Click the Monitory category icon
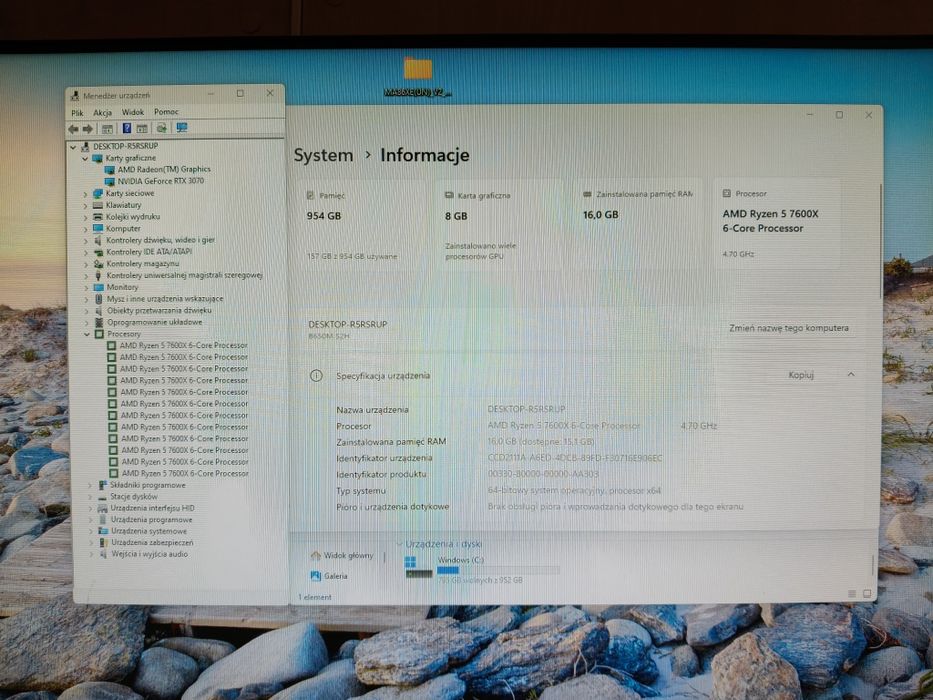Viewport: 933px width, 700px height. coord(99,287)
